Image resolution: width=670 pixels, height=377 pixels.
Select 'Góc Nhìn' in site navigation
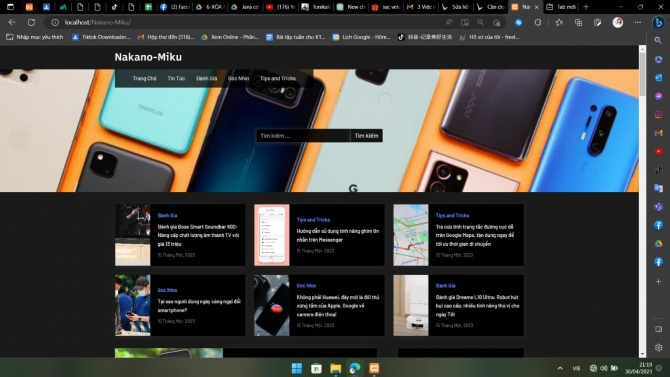pyautogui.click(x=238, y=78)
